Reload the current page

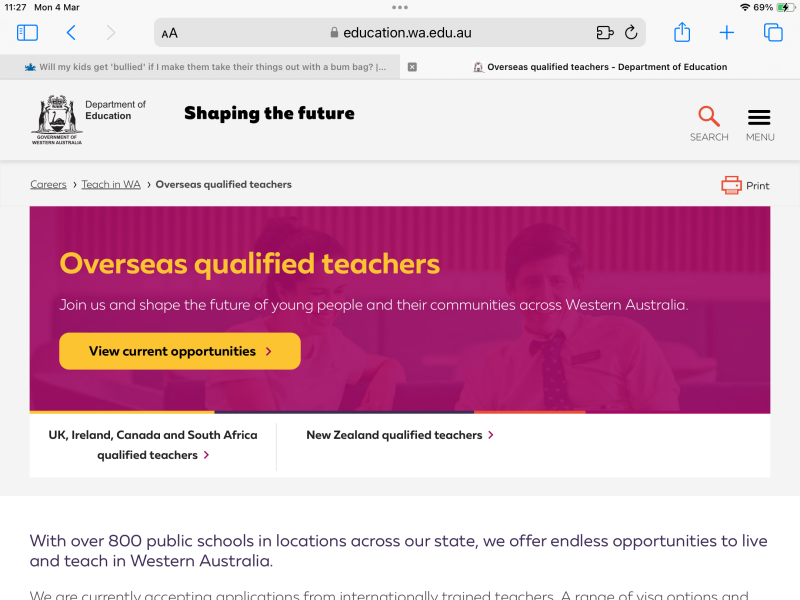coord(631,33)
